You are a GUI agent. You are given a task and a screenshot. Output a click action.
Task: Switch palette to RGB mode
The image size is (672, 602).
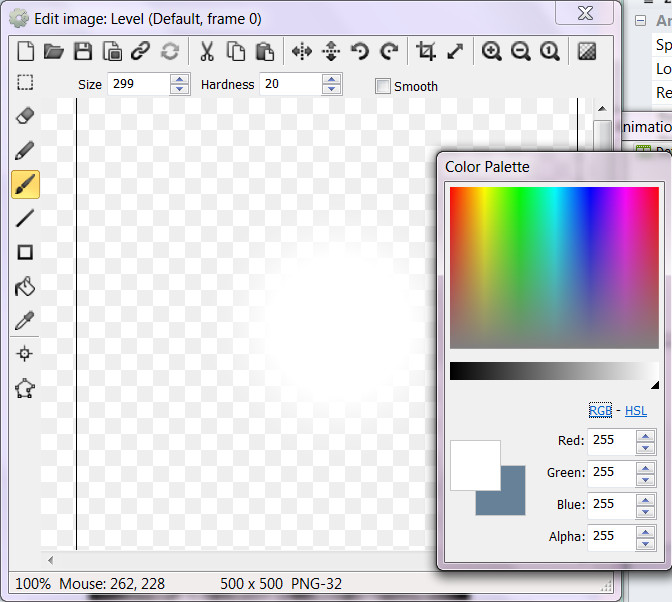600,411
